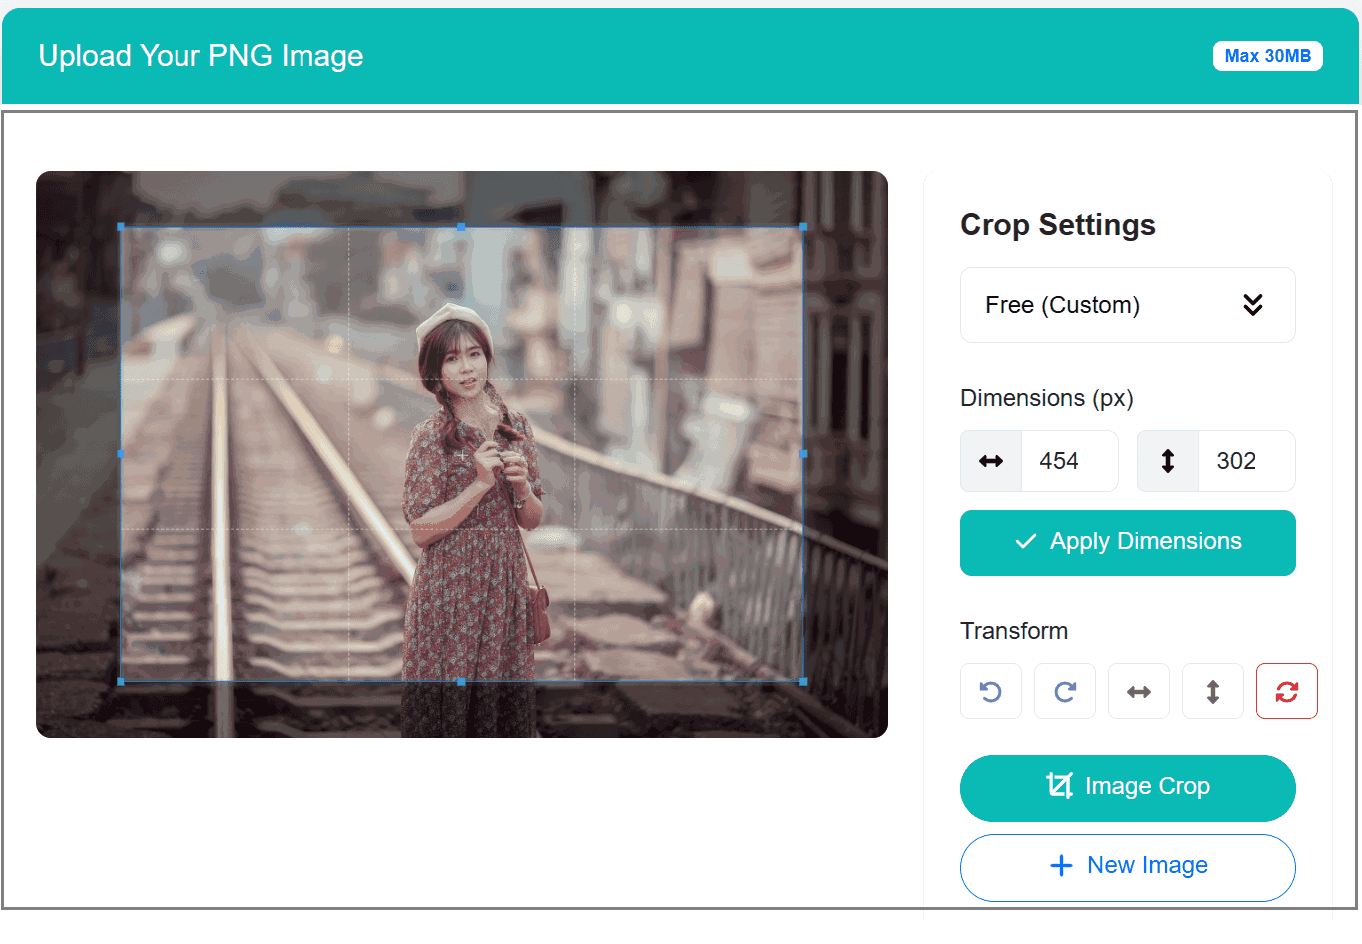Rotate the image counter-clockwise
Screen dimensions: 1362x944
pos(990,691)
